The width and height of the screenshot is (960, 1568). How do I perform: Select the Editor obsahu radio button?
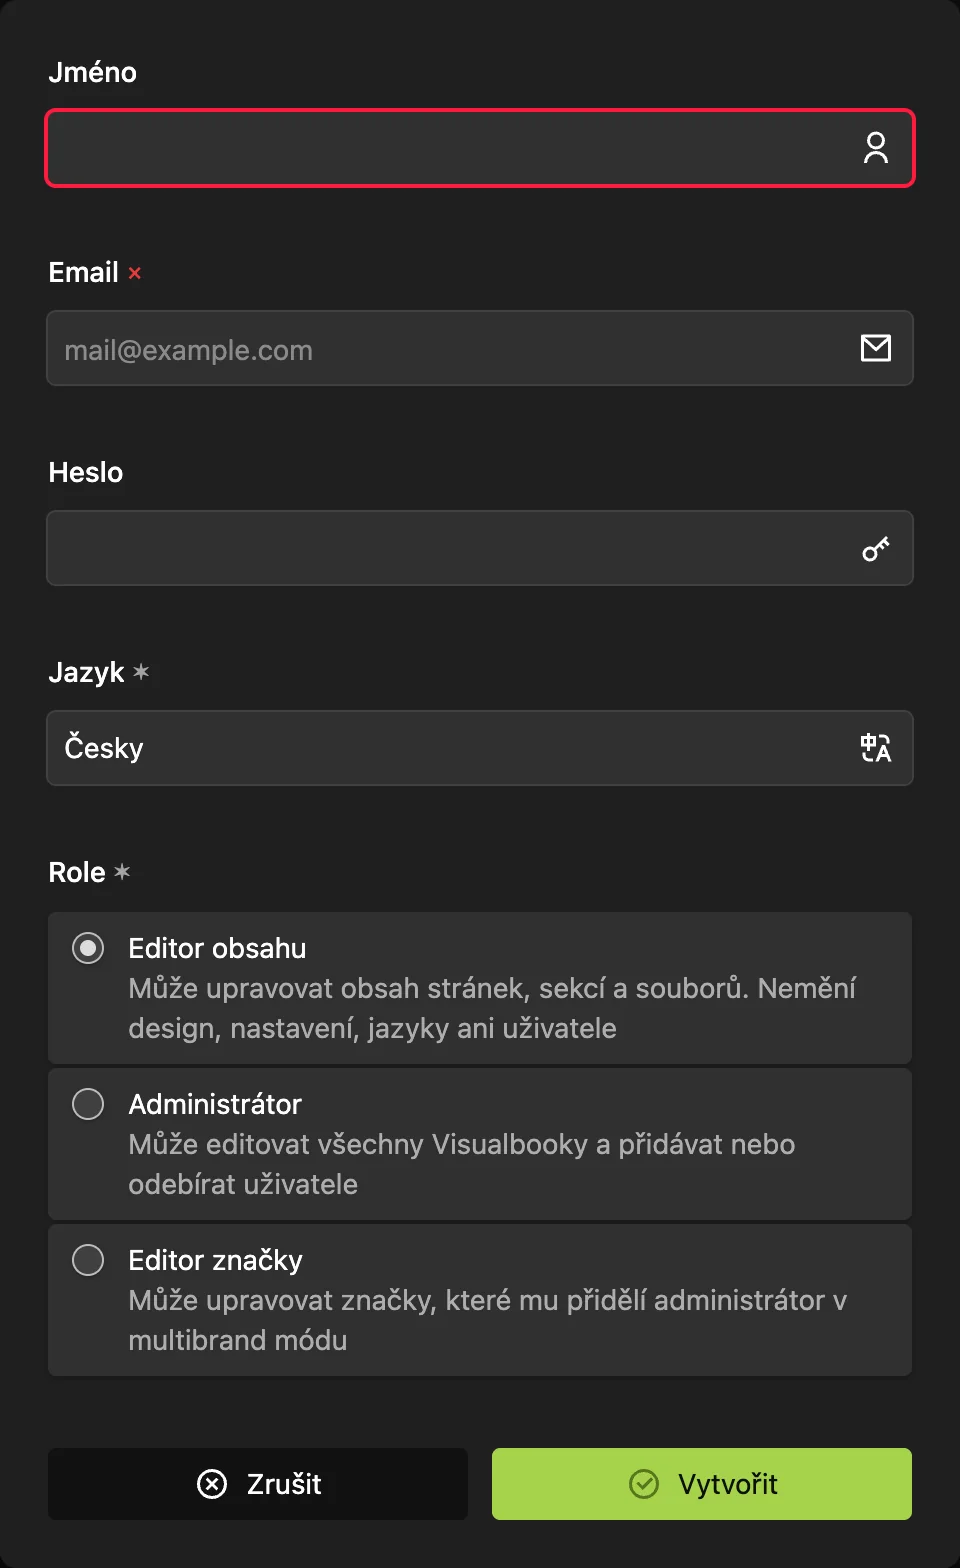[88, 948]
